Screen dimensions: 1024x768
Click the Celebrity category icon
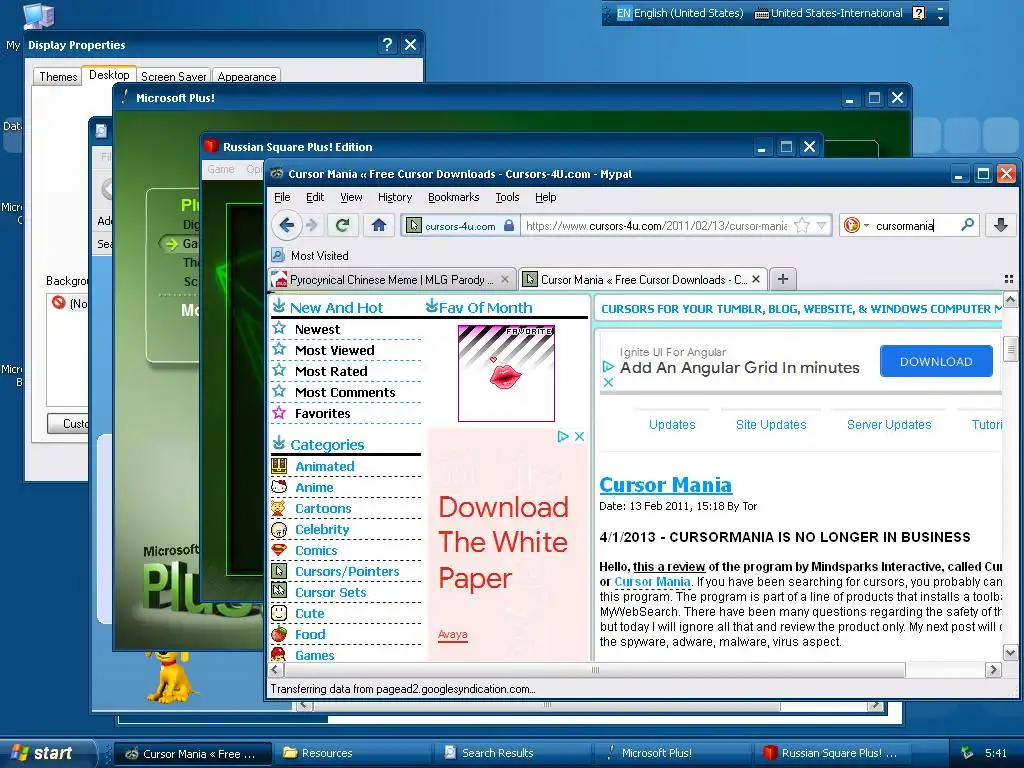[x=279, y=529]
